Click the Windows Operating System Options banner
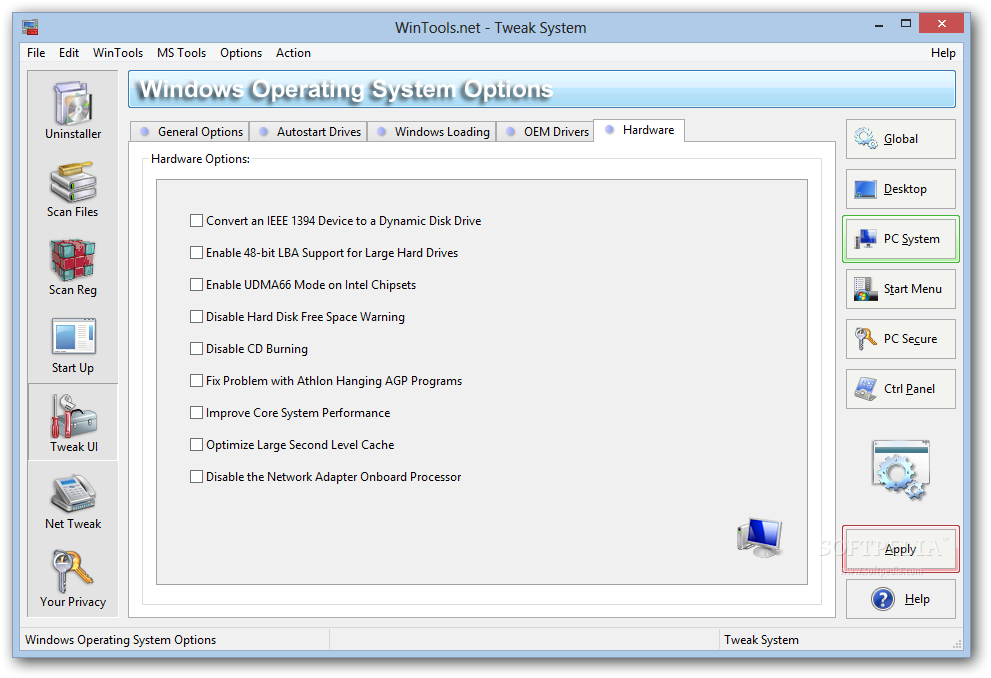The height and width of the screenshot is (678, 991). 542,89
